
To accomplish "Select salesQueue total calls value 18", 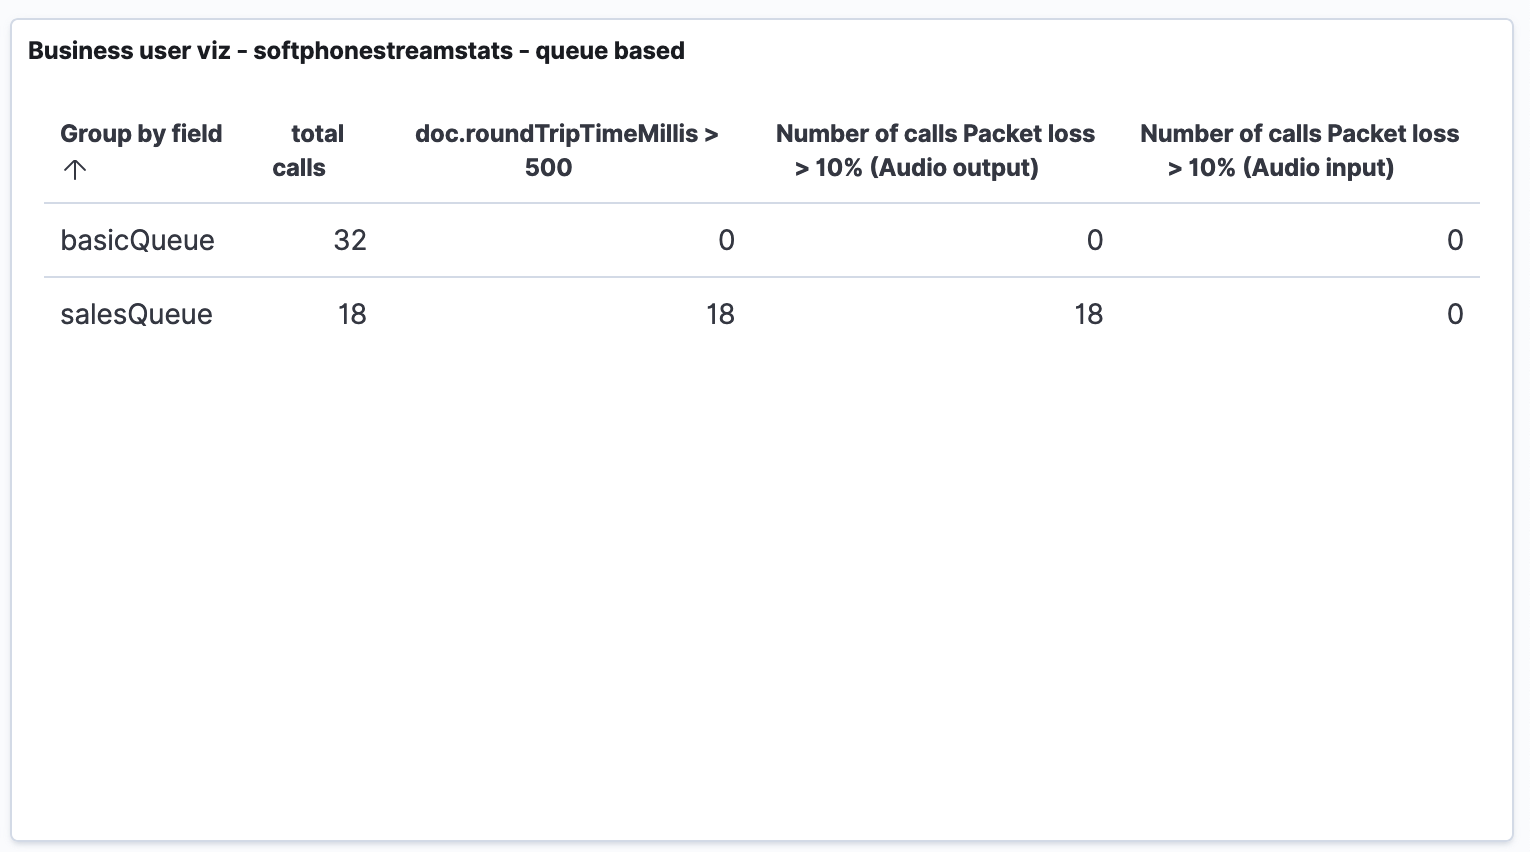I will tap(352, 314).
